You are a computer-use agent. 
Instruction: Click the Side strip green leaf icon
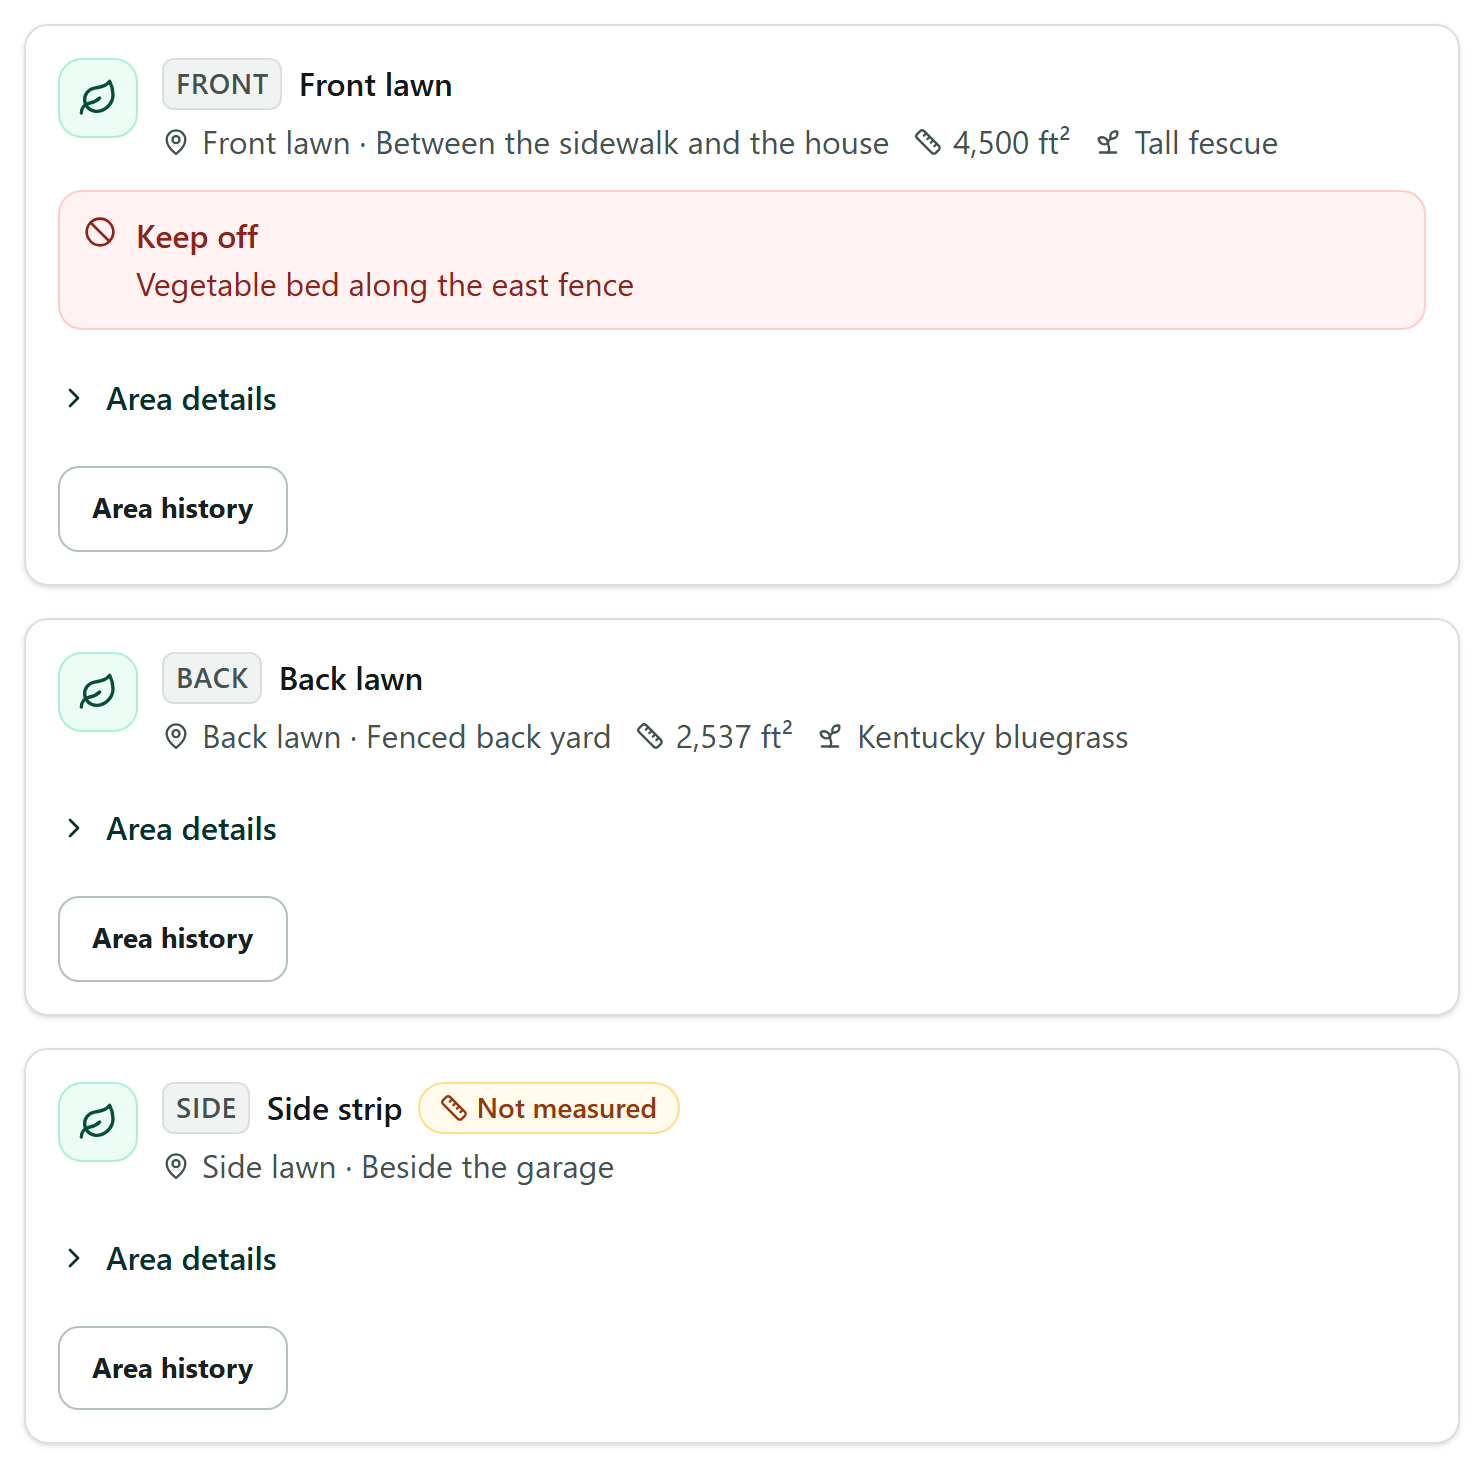click(98, 1122)
